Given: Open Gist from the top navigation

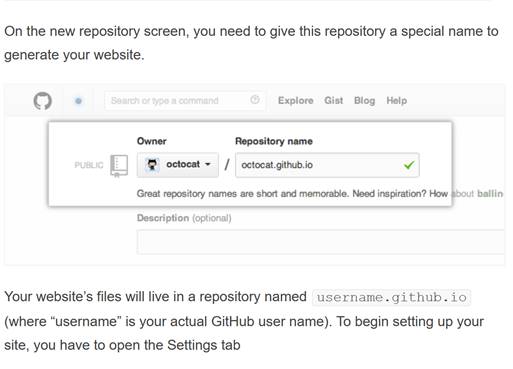Looking at the screenshot, I should [334, 101].
